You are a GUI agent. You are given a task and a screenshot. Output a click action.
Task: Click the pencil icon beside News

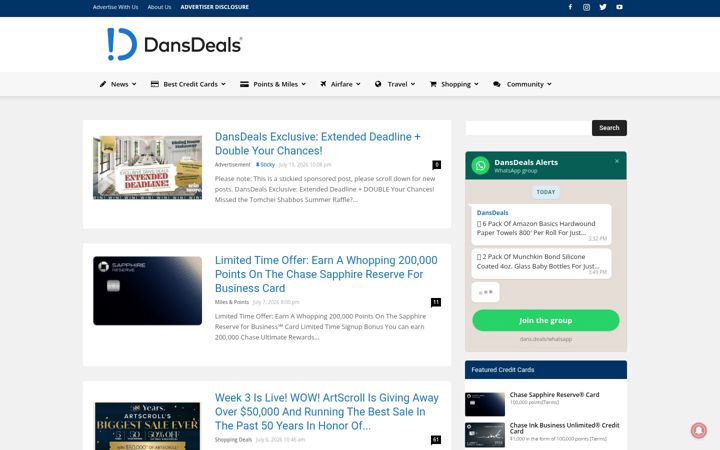pyautogui.click(x=103, y=84)
